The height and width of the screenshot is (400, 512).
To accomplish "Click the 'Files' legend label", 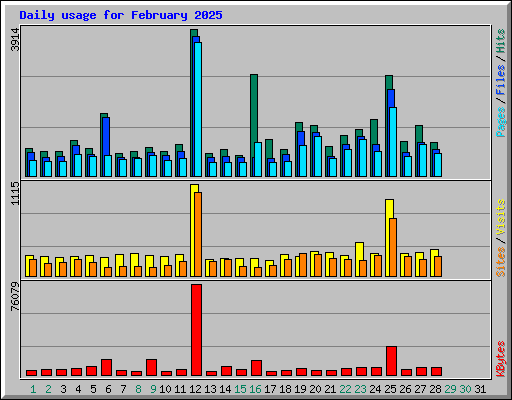I will click(x=501, y=80).
